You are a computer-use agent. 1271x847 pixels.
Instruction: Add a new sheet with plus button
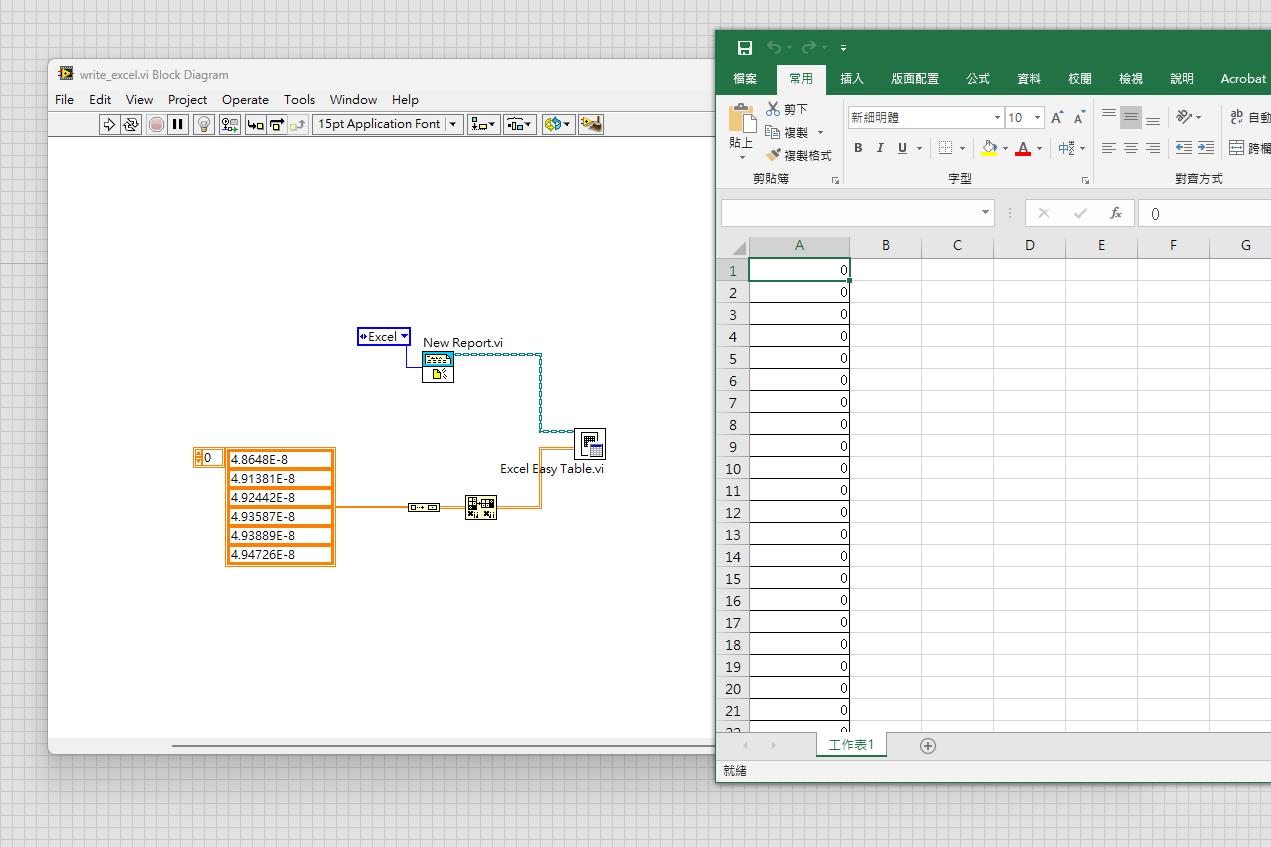coord(928,745)
